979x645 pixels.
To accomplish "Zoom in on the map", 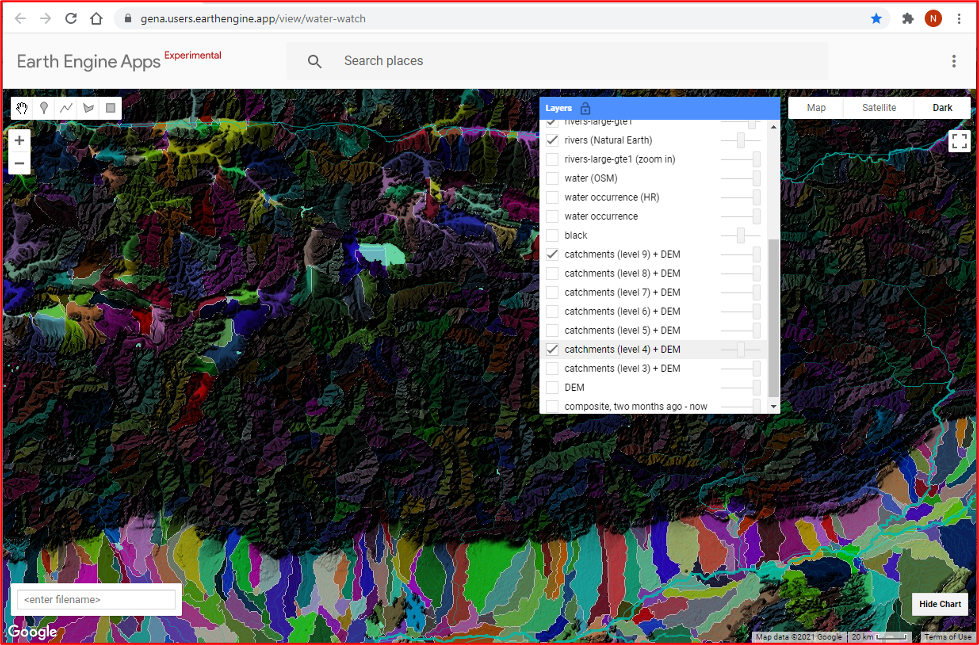I will click(19, 141).
